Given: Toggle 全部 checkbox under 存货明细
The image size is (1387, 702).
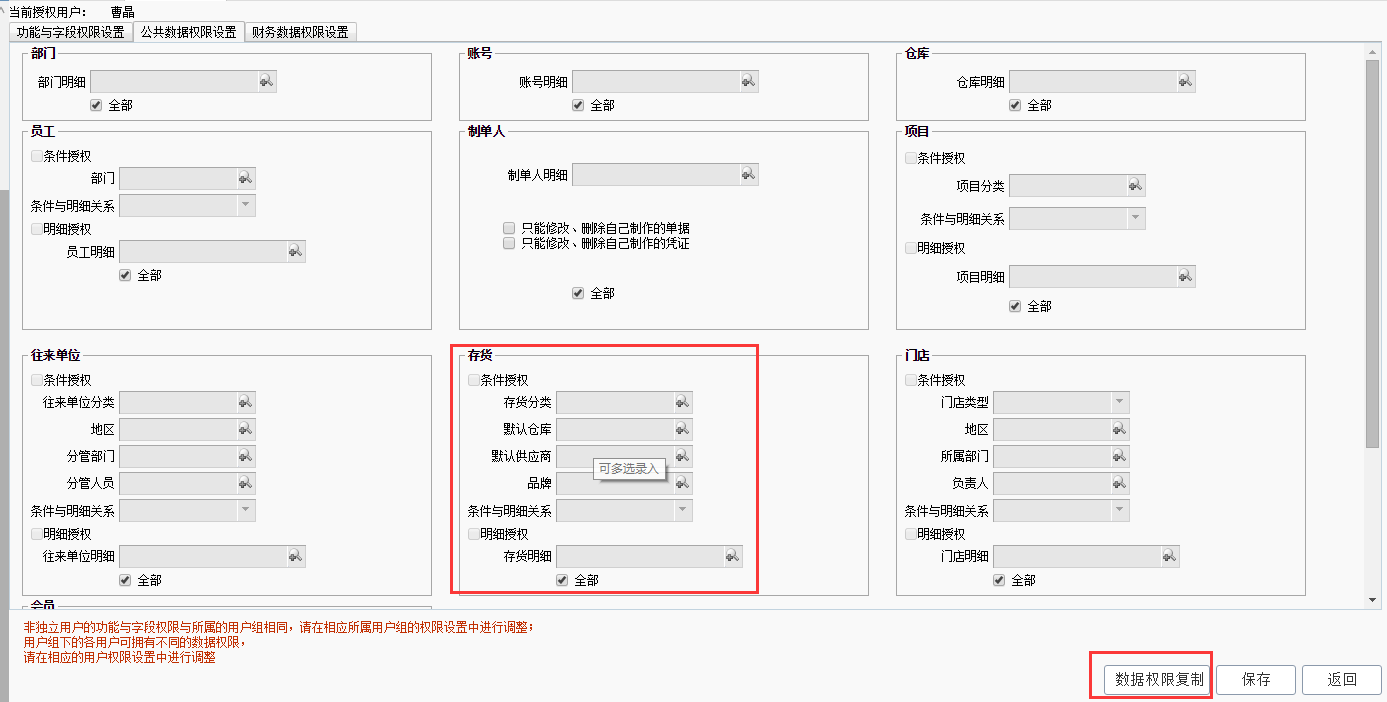Looking at the screenshot, I should [x=562, y=580].
